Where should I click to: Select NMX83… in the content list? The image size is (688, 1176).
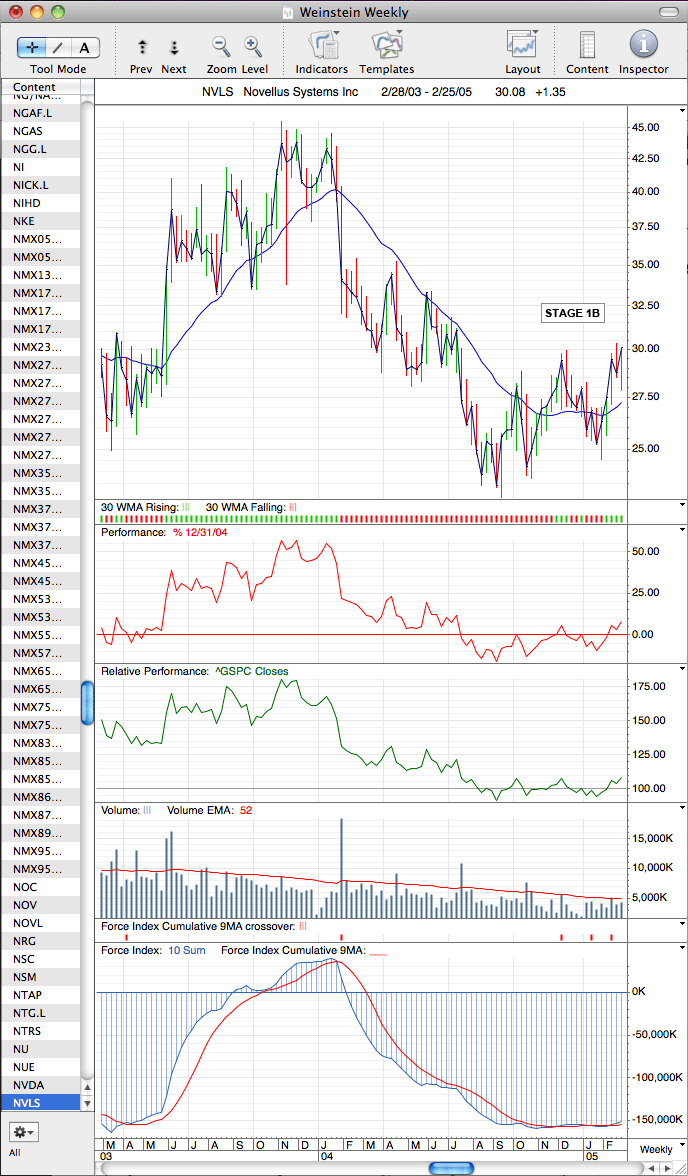[40, 742]
